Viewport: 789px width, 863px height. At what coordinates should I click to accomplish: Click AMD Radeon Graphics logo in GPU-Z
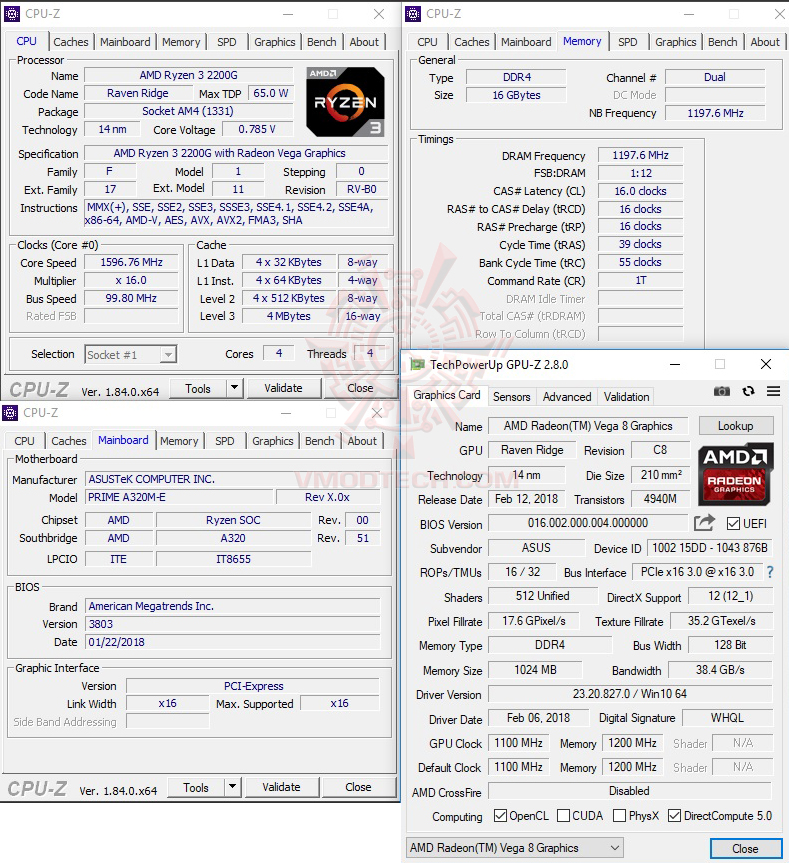coord(736,474)
